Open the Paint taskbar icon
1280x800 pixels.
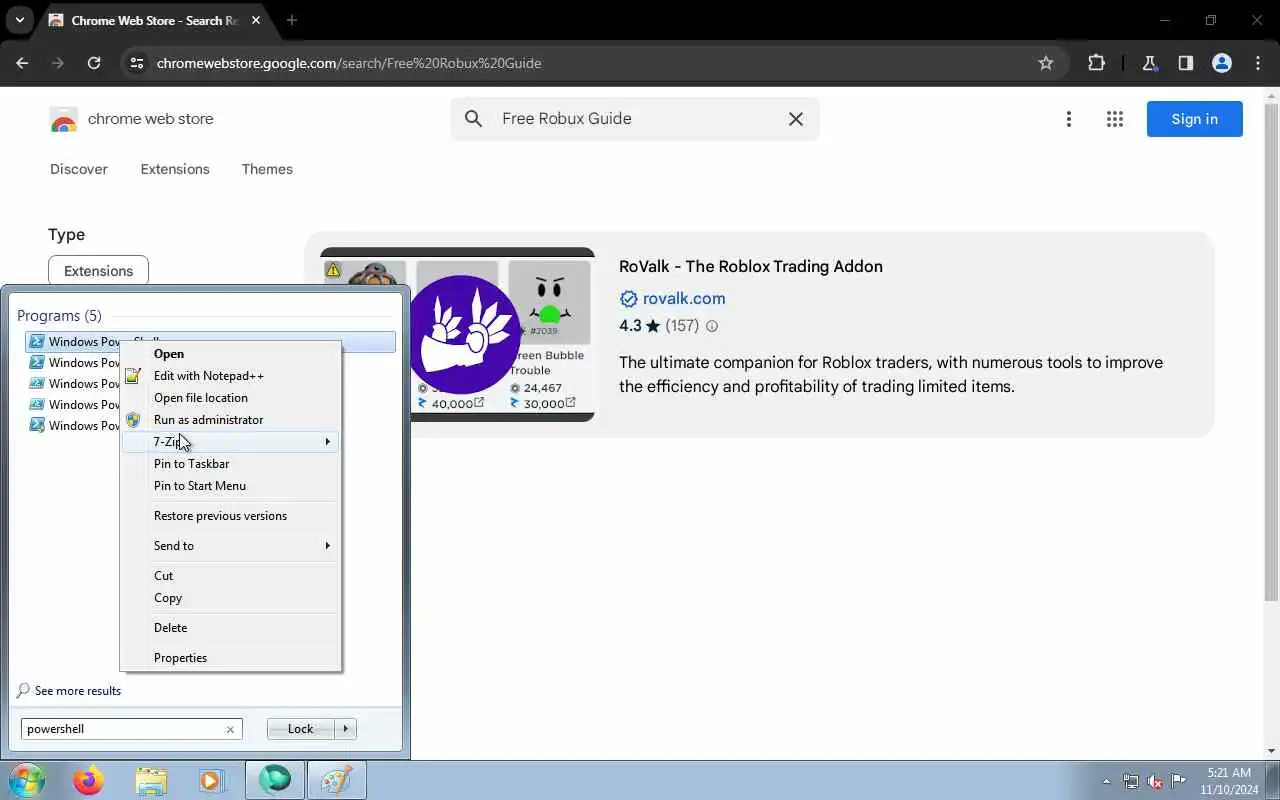coord(335,780)
